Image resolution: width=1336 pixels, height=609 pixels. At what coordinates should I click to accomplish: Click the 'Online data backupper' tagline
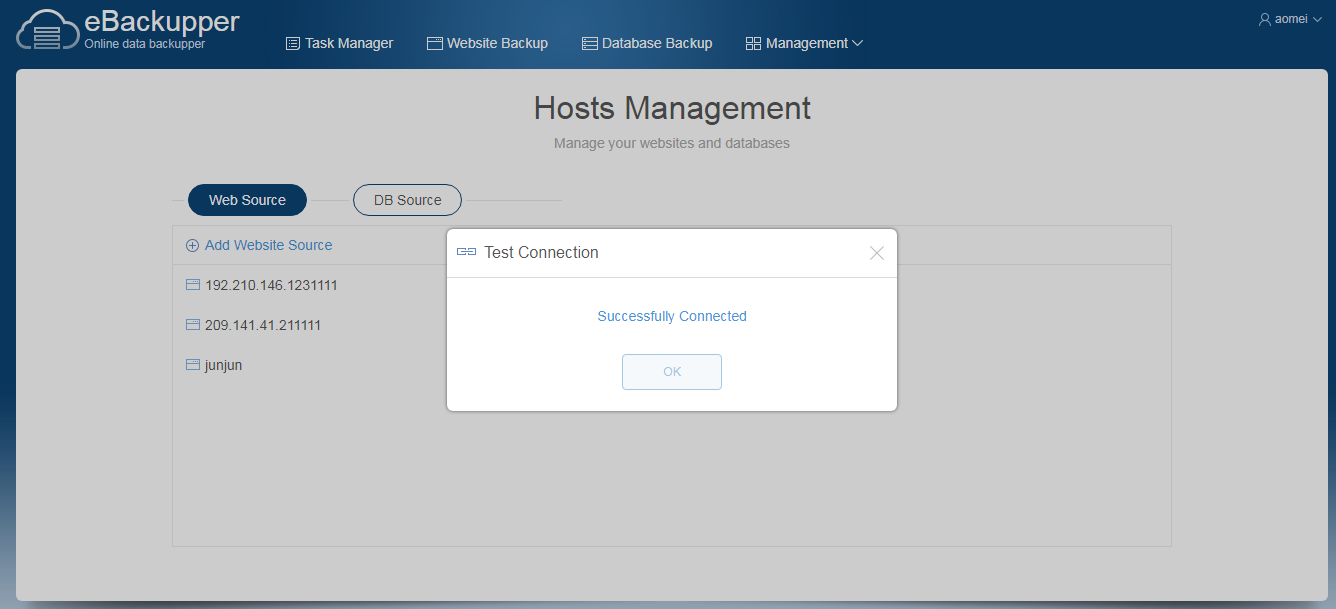pos(144,44)
